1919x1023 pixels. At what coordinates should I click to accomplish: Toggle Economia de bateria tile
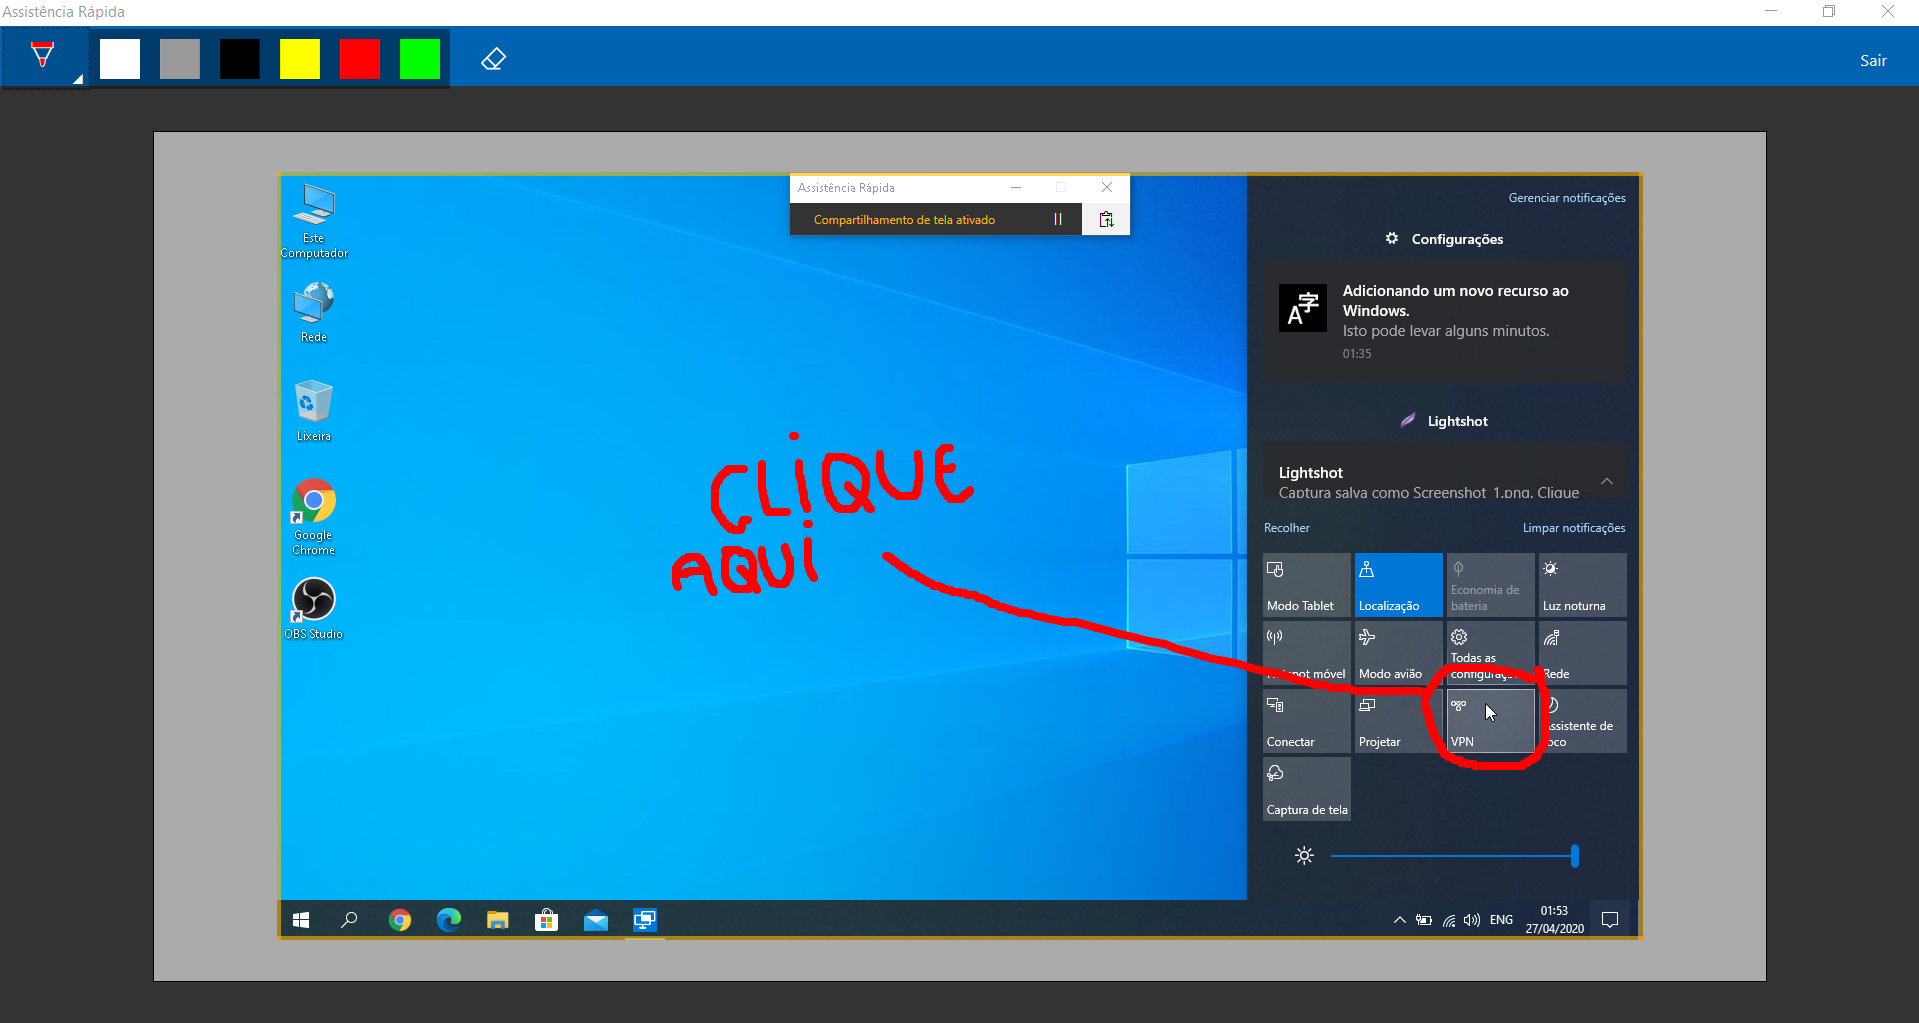1490,585
